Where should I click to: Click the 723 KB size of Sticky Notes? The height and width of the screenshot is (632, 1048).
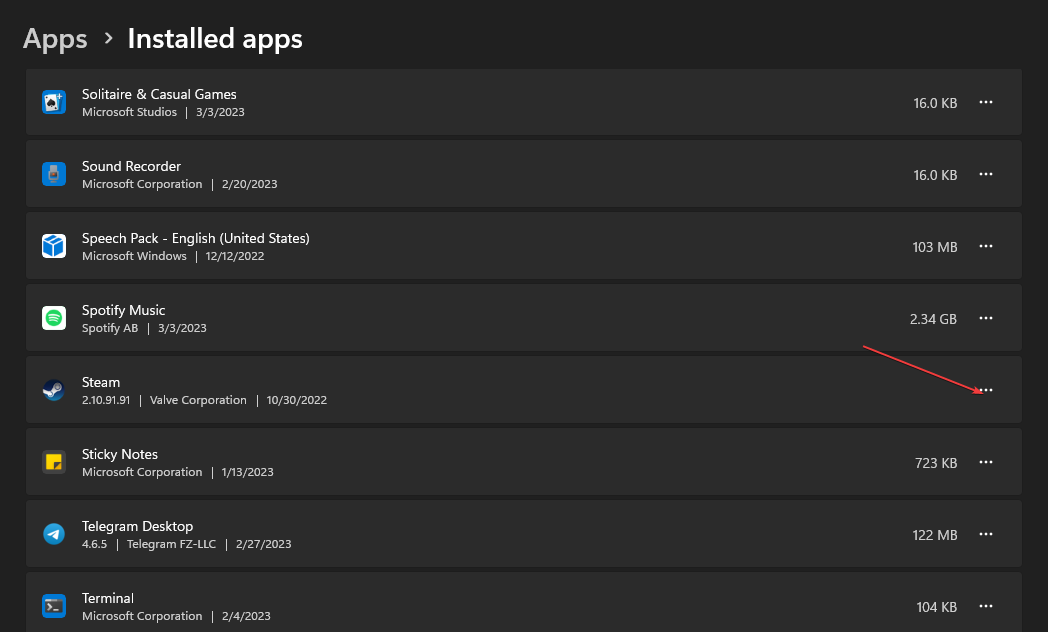click(936, 463)
